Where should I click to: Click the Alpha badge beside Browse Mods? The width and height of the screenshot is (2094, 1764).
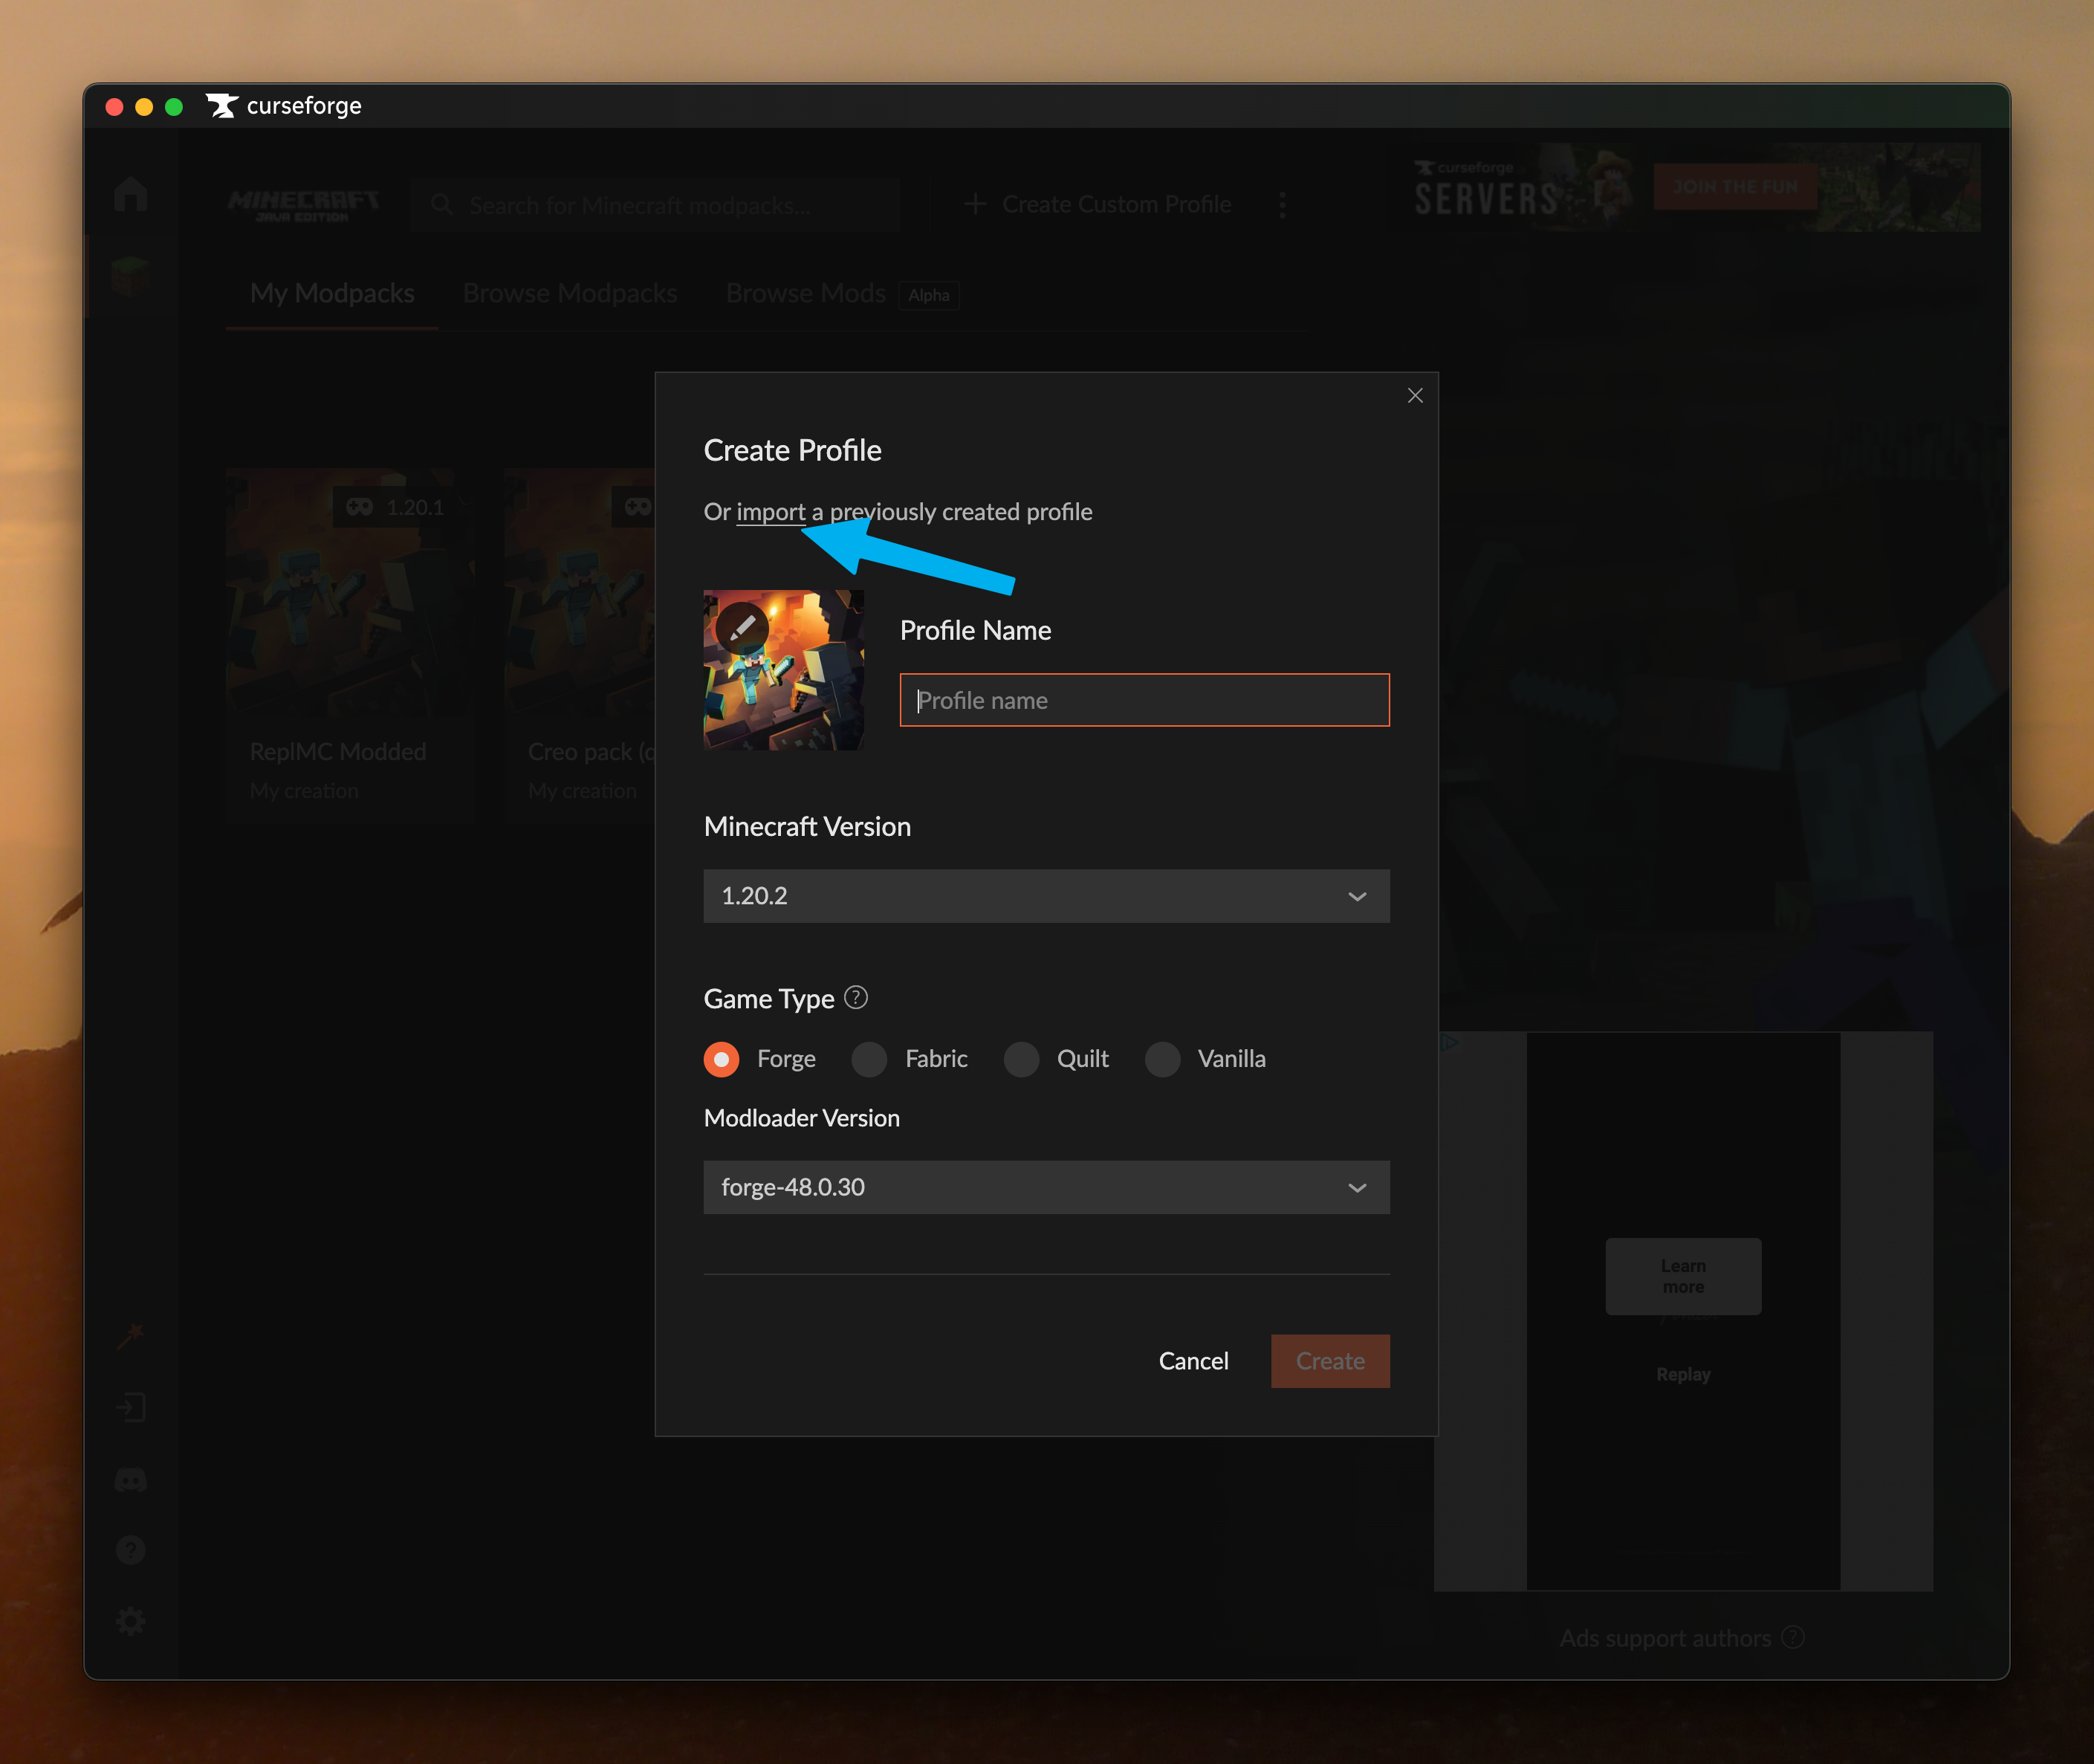click(928, 295)
